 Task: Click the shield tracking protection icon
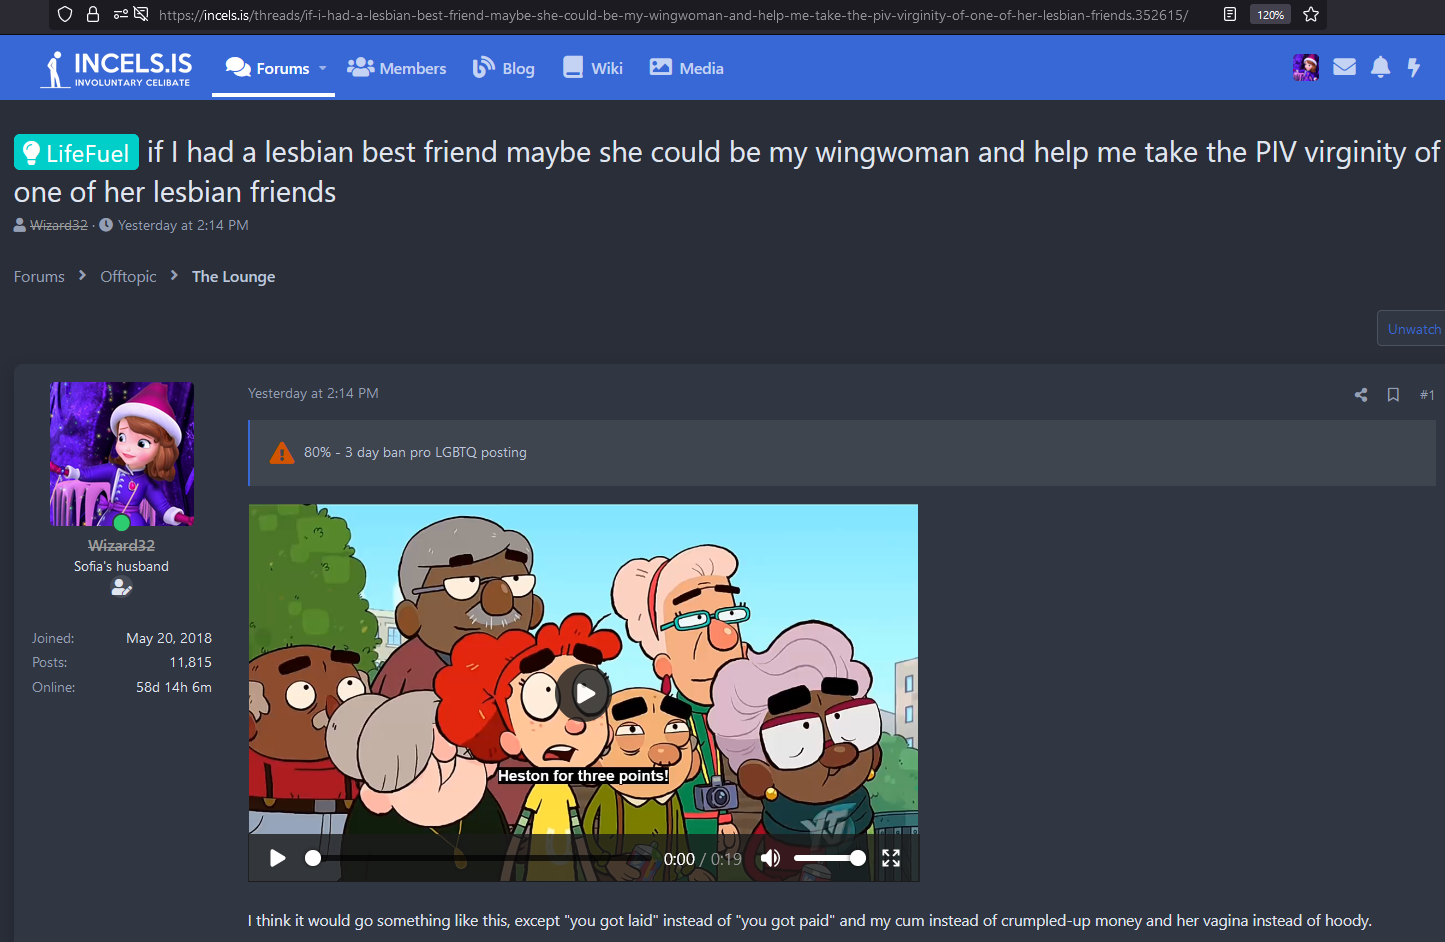coord(65,14)
